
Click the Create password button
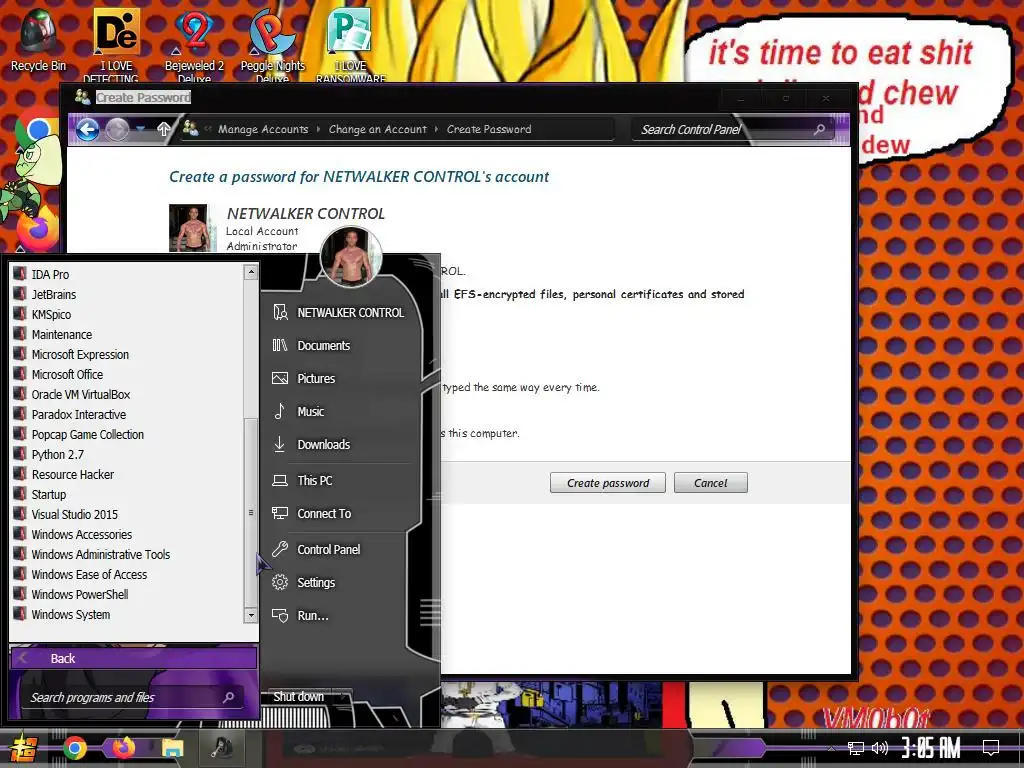[607, 483]
